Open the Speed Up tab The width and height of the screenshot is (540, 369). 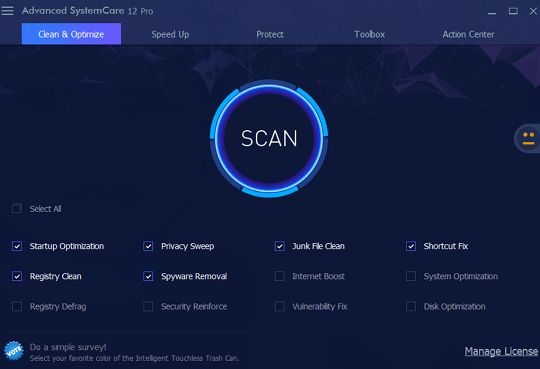(170, 34)
